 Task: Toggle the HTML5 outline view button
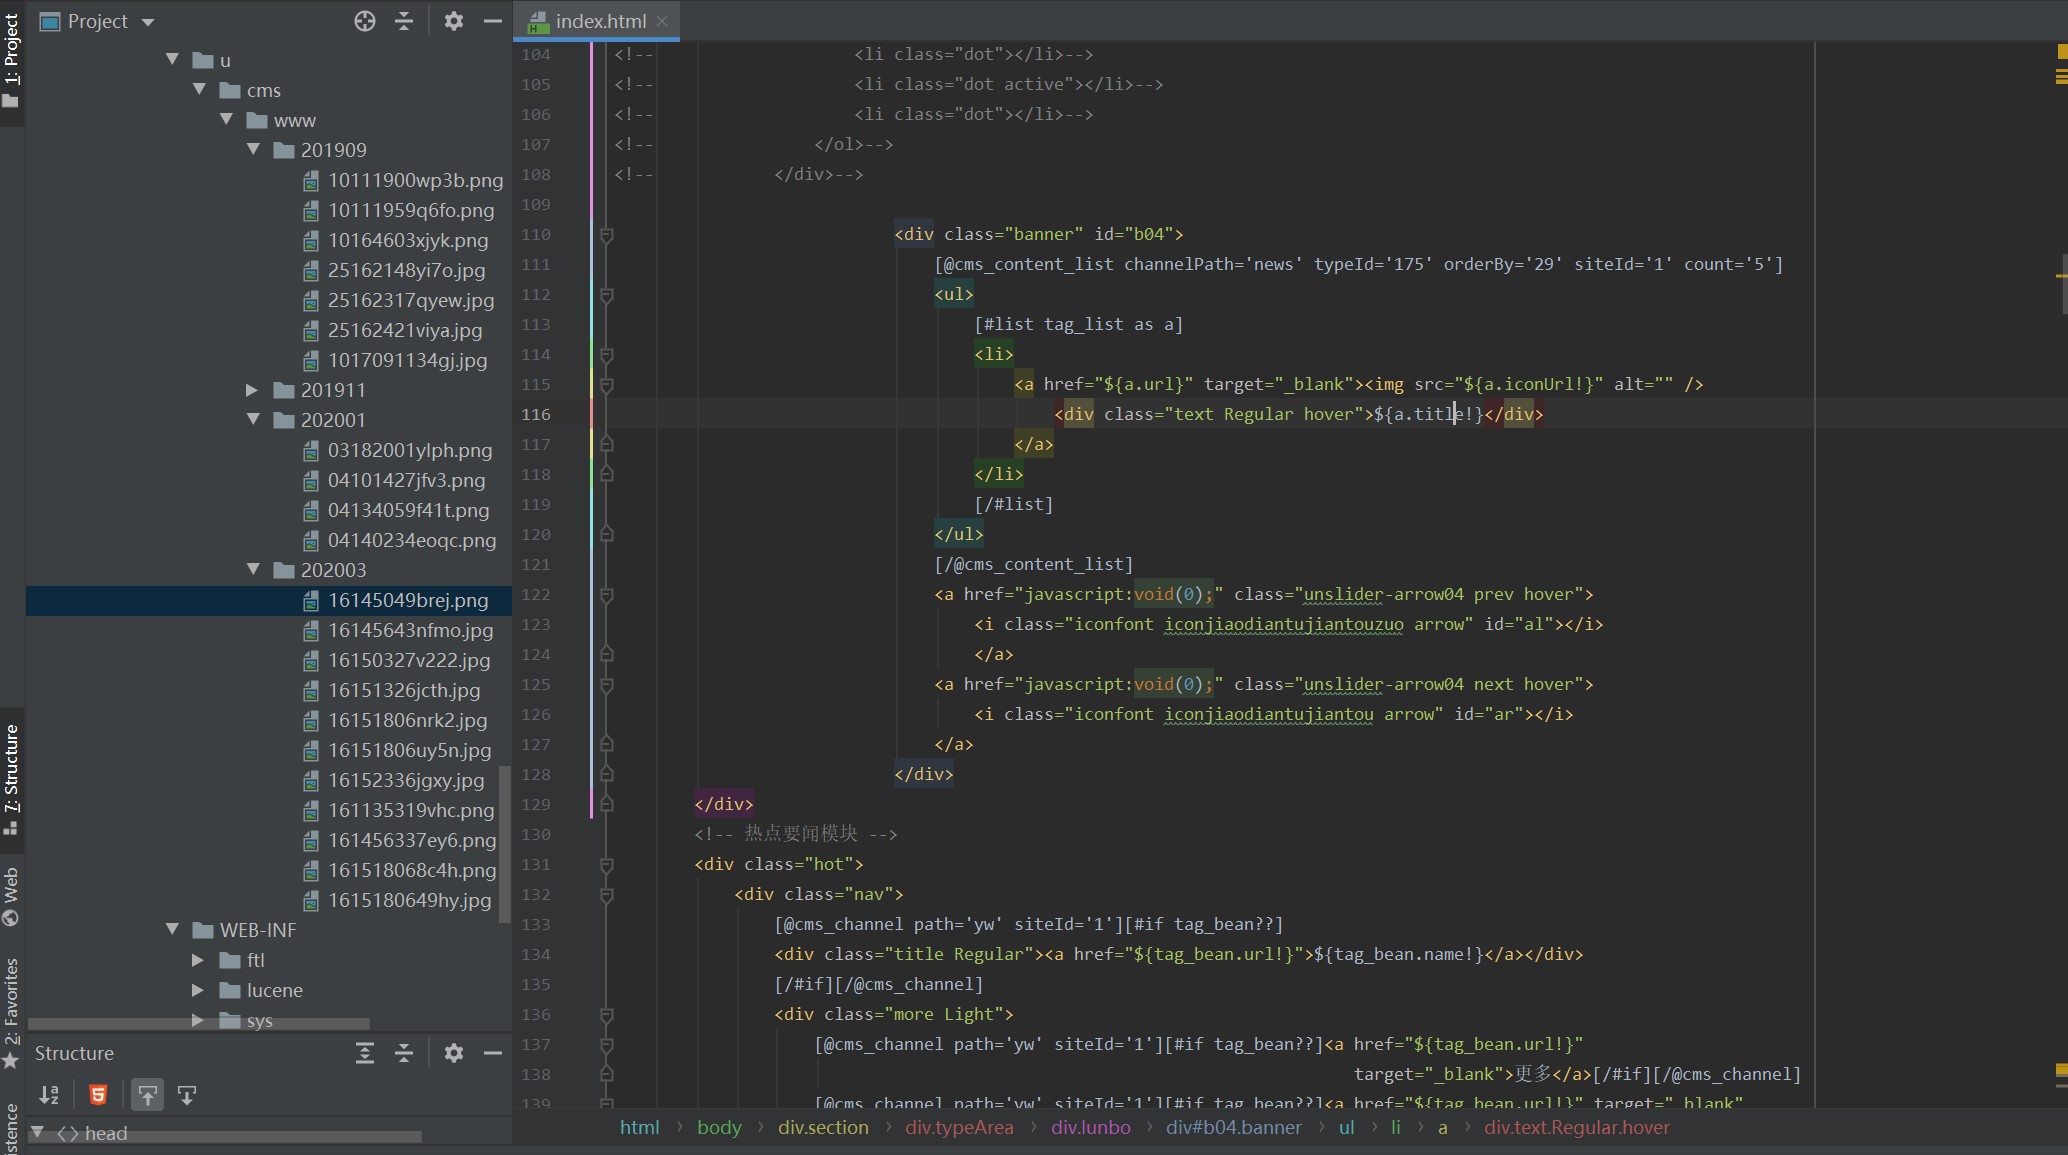(x=98, y=1095)
